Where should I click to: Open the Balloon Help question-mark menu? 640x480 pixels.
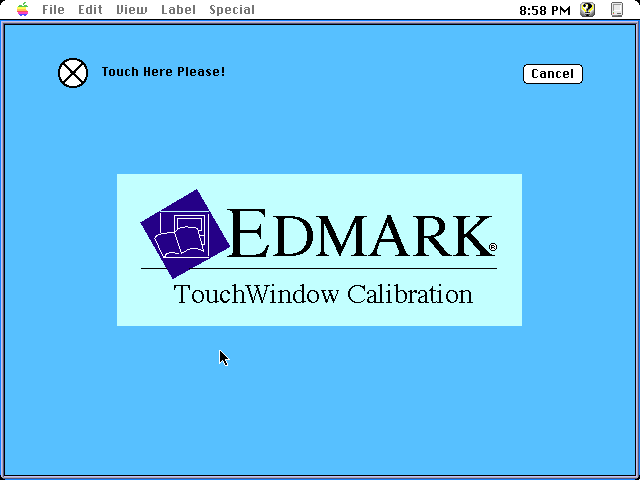coord(587,9)
